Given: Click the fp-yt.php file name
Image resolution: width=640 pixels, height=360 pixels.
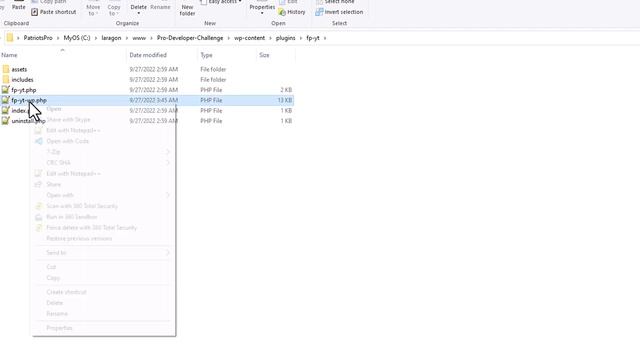Looking at the screenshot, I should 24,90.
